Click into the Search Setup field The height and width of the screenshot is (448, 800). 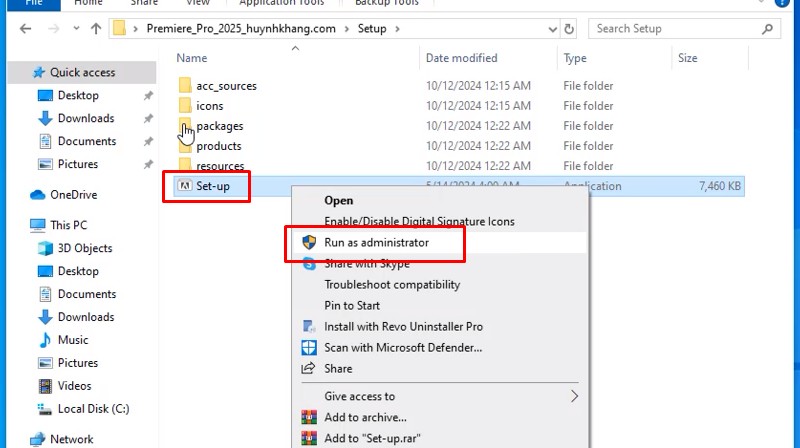point(680,29)
